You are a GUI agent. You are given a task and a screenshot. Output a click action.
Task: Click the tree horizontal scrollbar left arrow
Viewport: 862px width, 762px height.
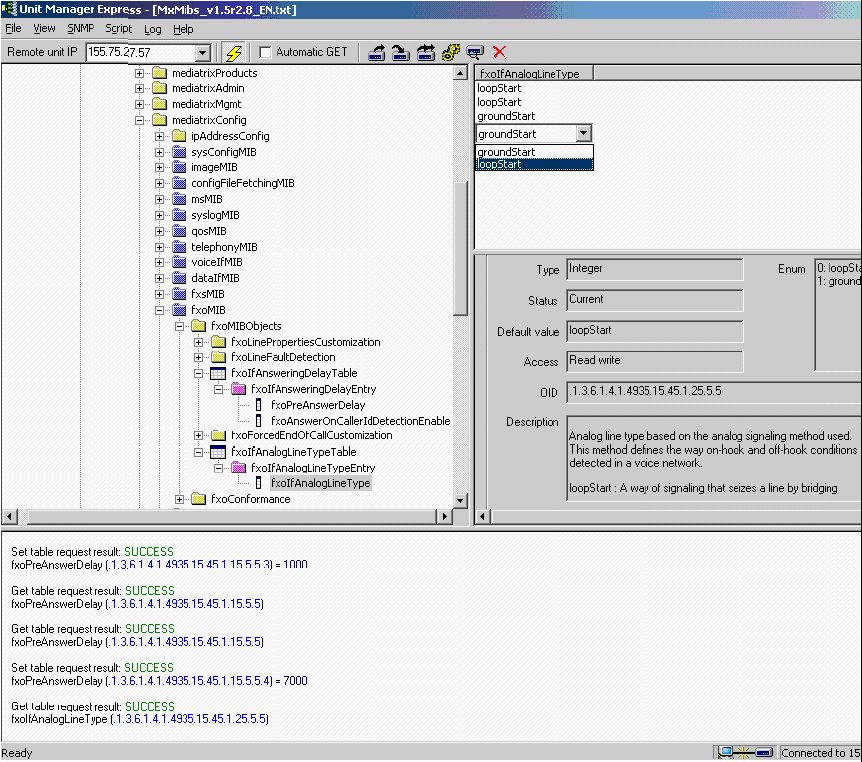click(x=9, y=516)
